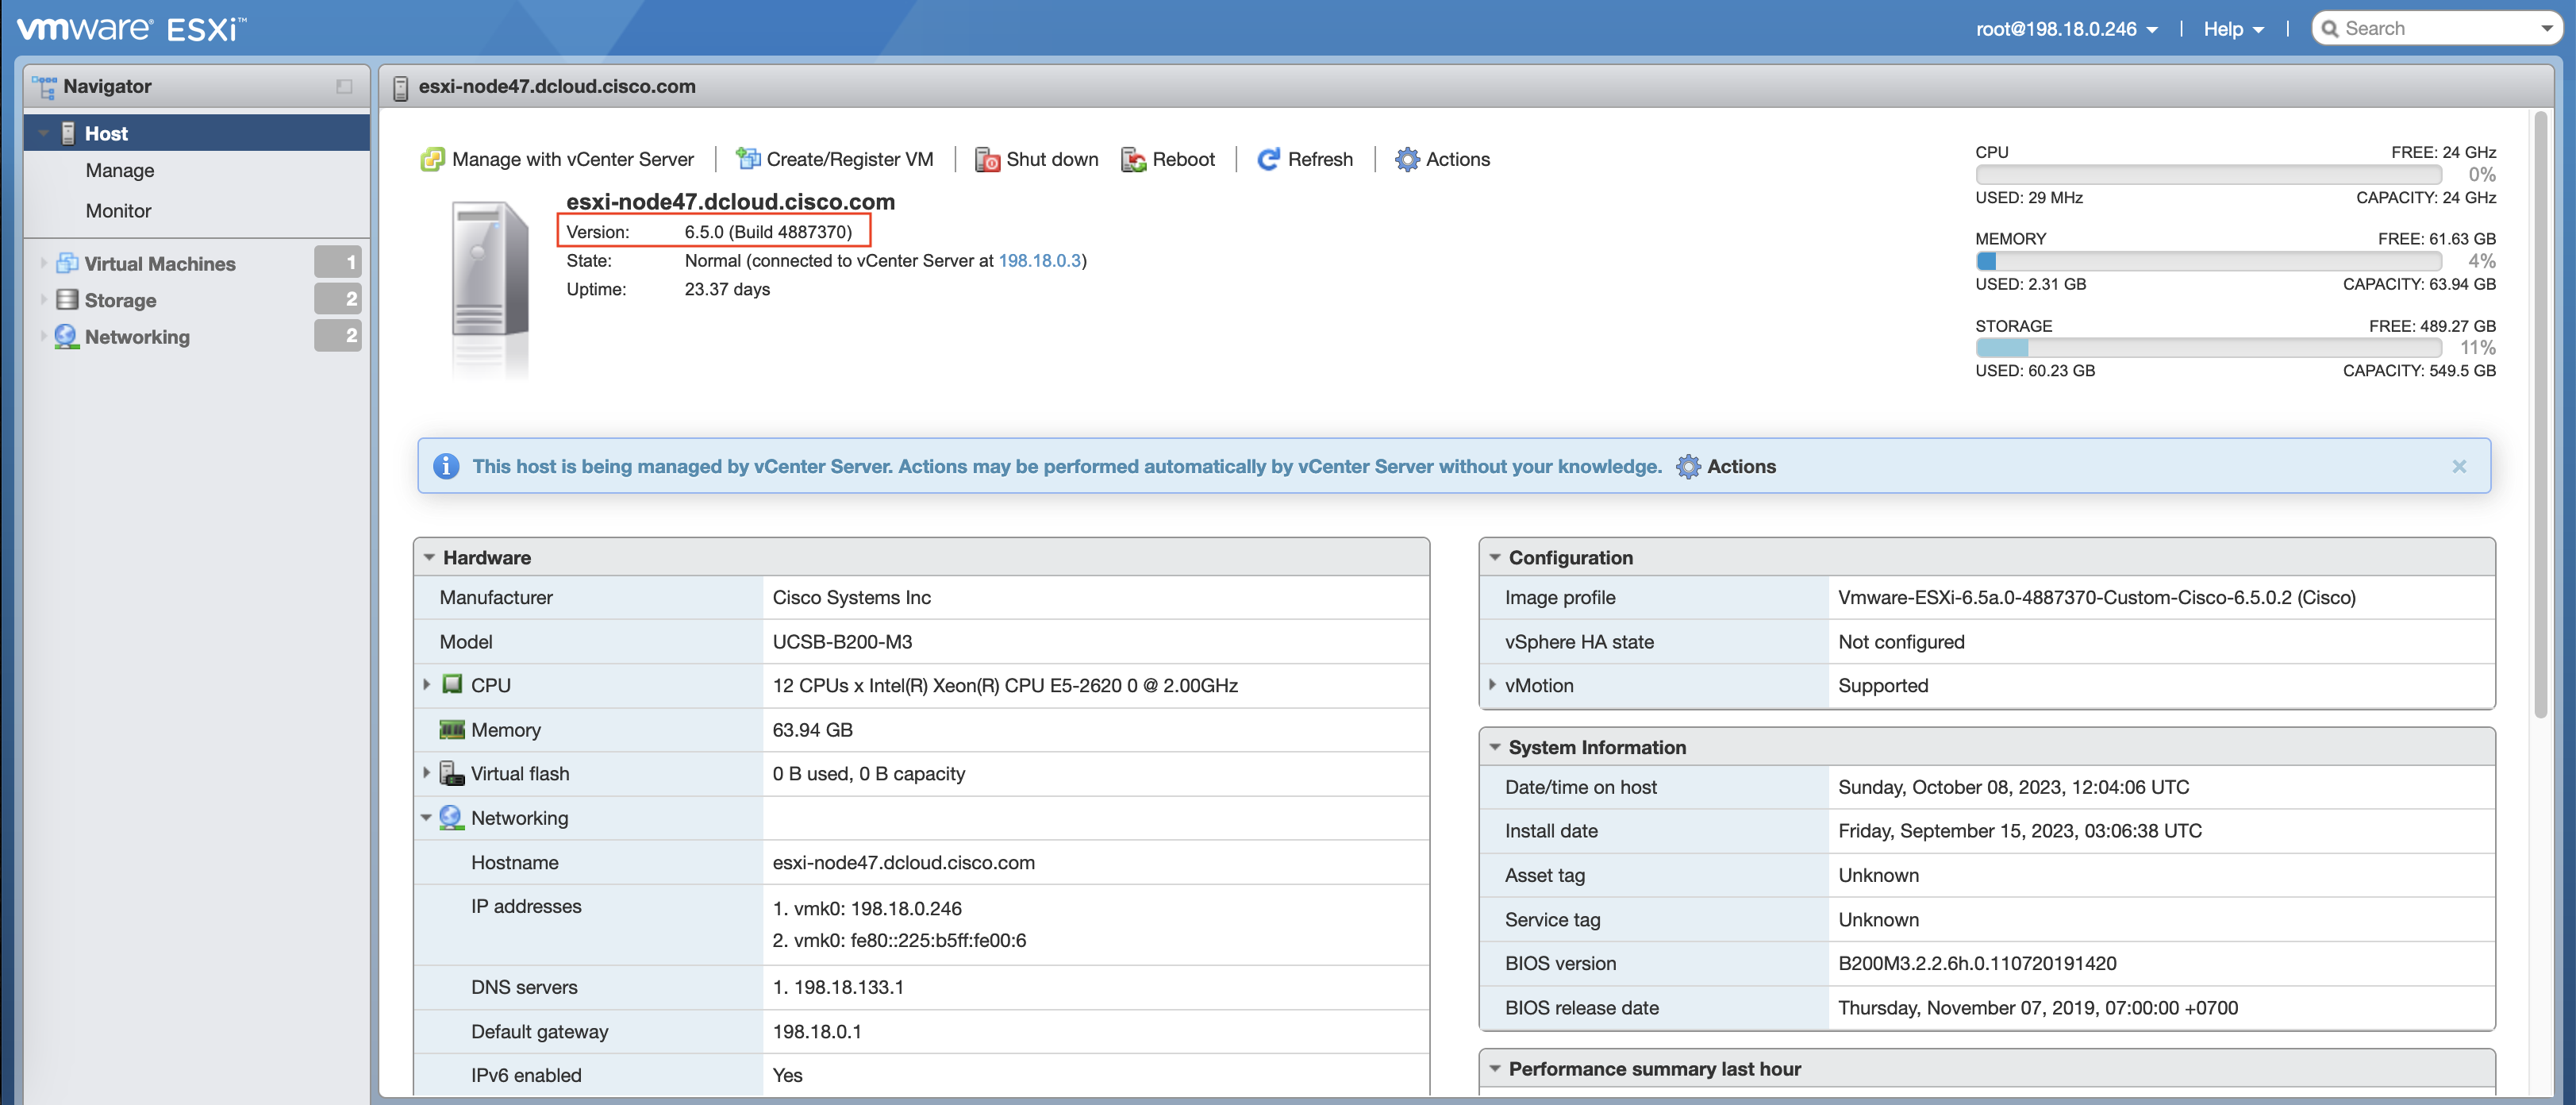Minimize the Navigator panel
The width and height of the screenshot is (2576, 1105).
(x=344, y=87)
